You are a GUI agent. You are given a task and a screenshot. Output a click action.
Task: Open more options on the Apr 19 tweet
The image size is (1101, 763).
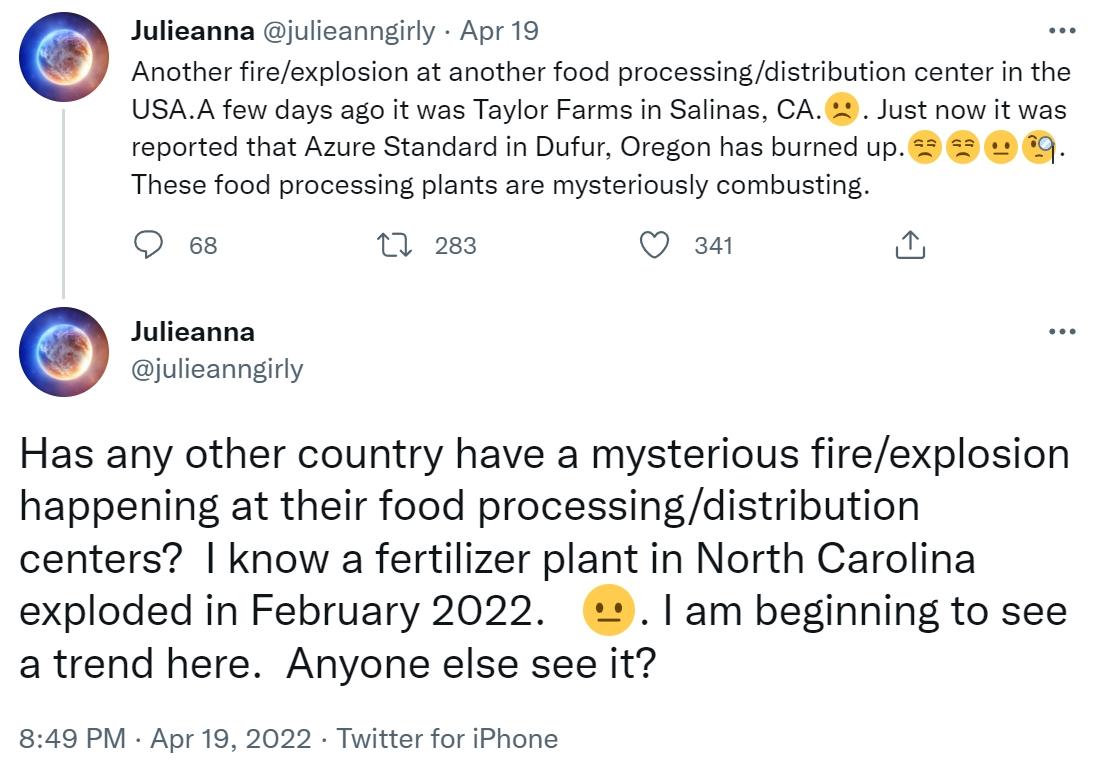click(1061, 31)
